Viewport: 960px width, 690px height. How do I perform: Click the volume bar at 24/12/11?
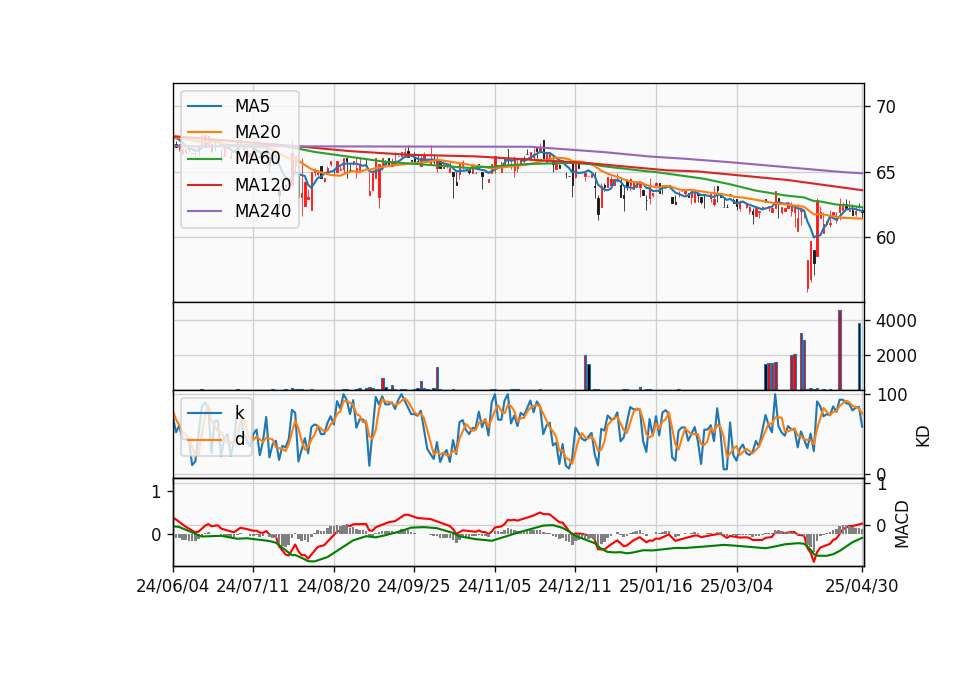586,372
